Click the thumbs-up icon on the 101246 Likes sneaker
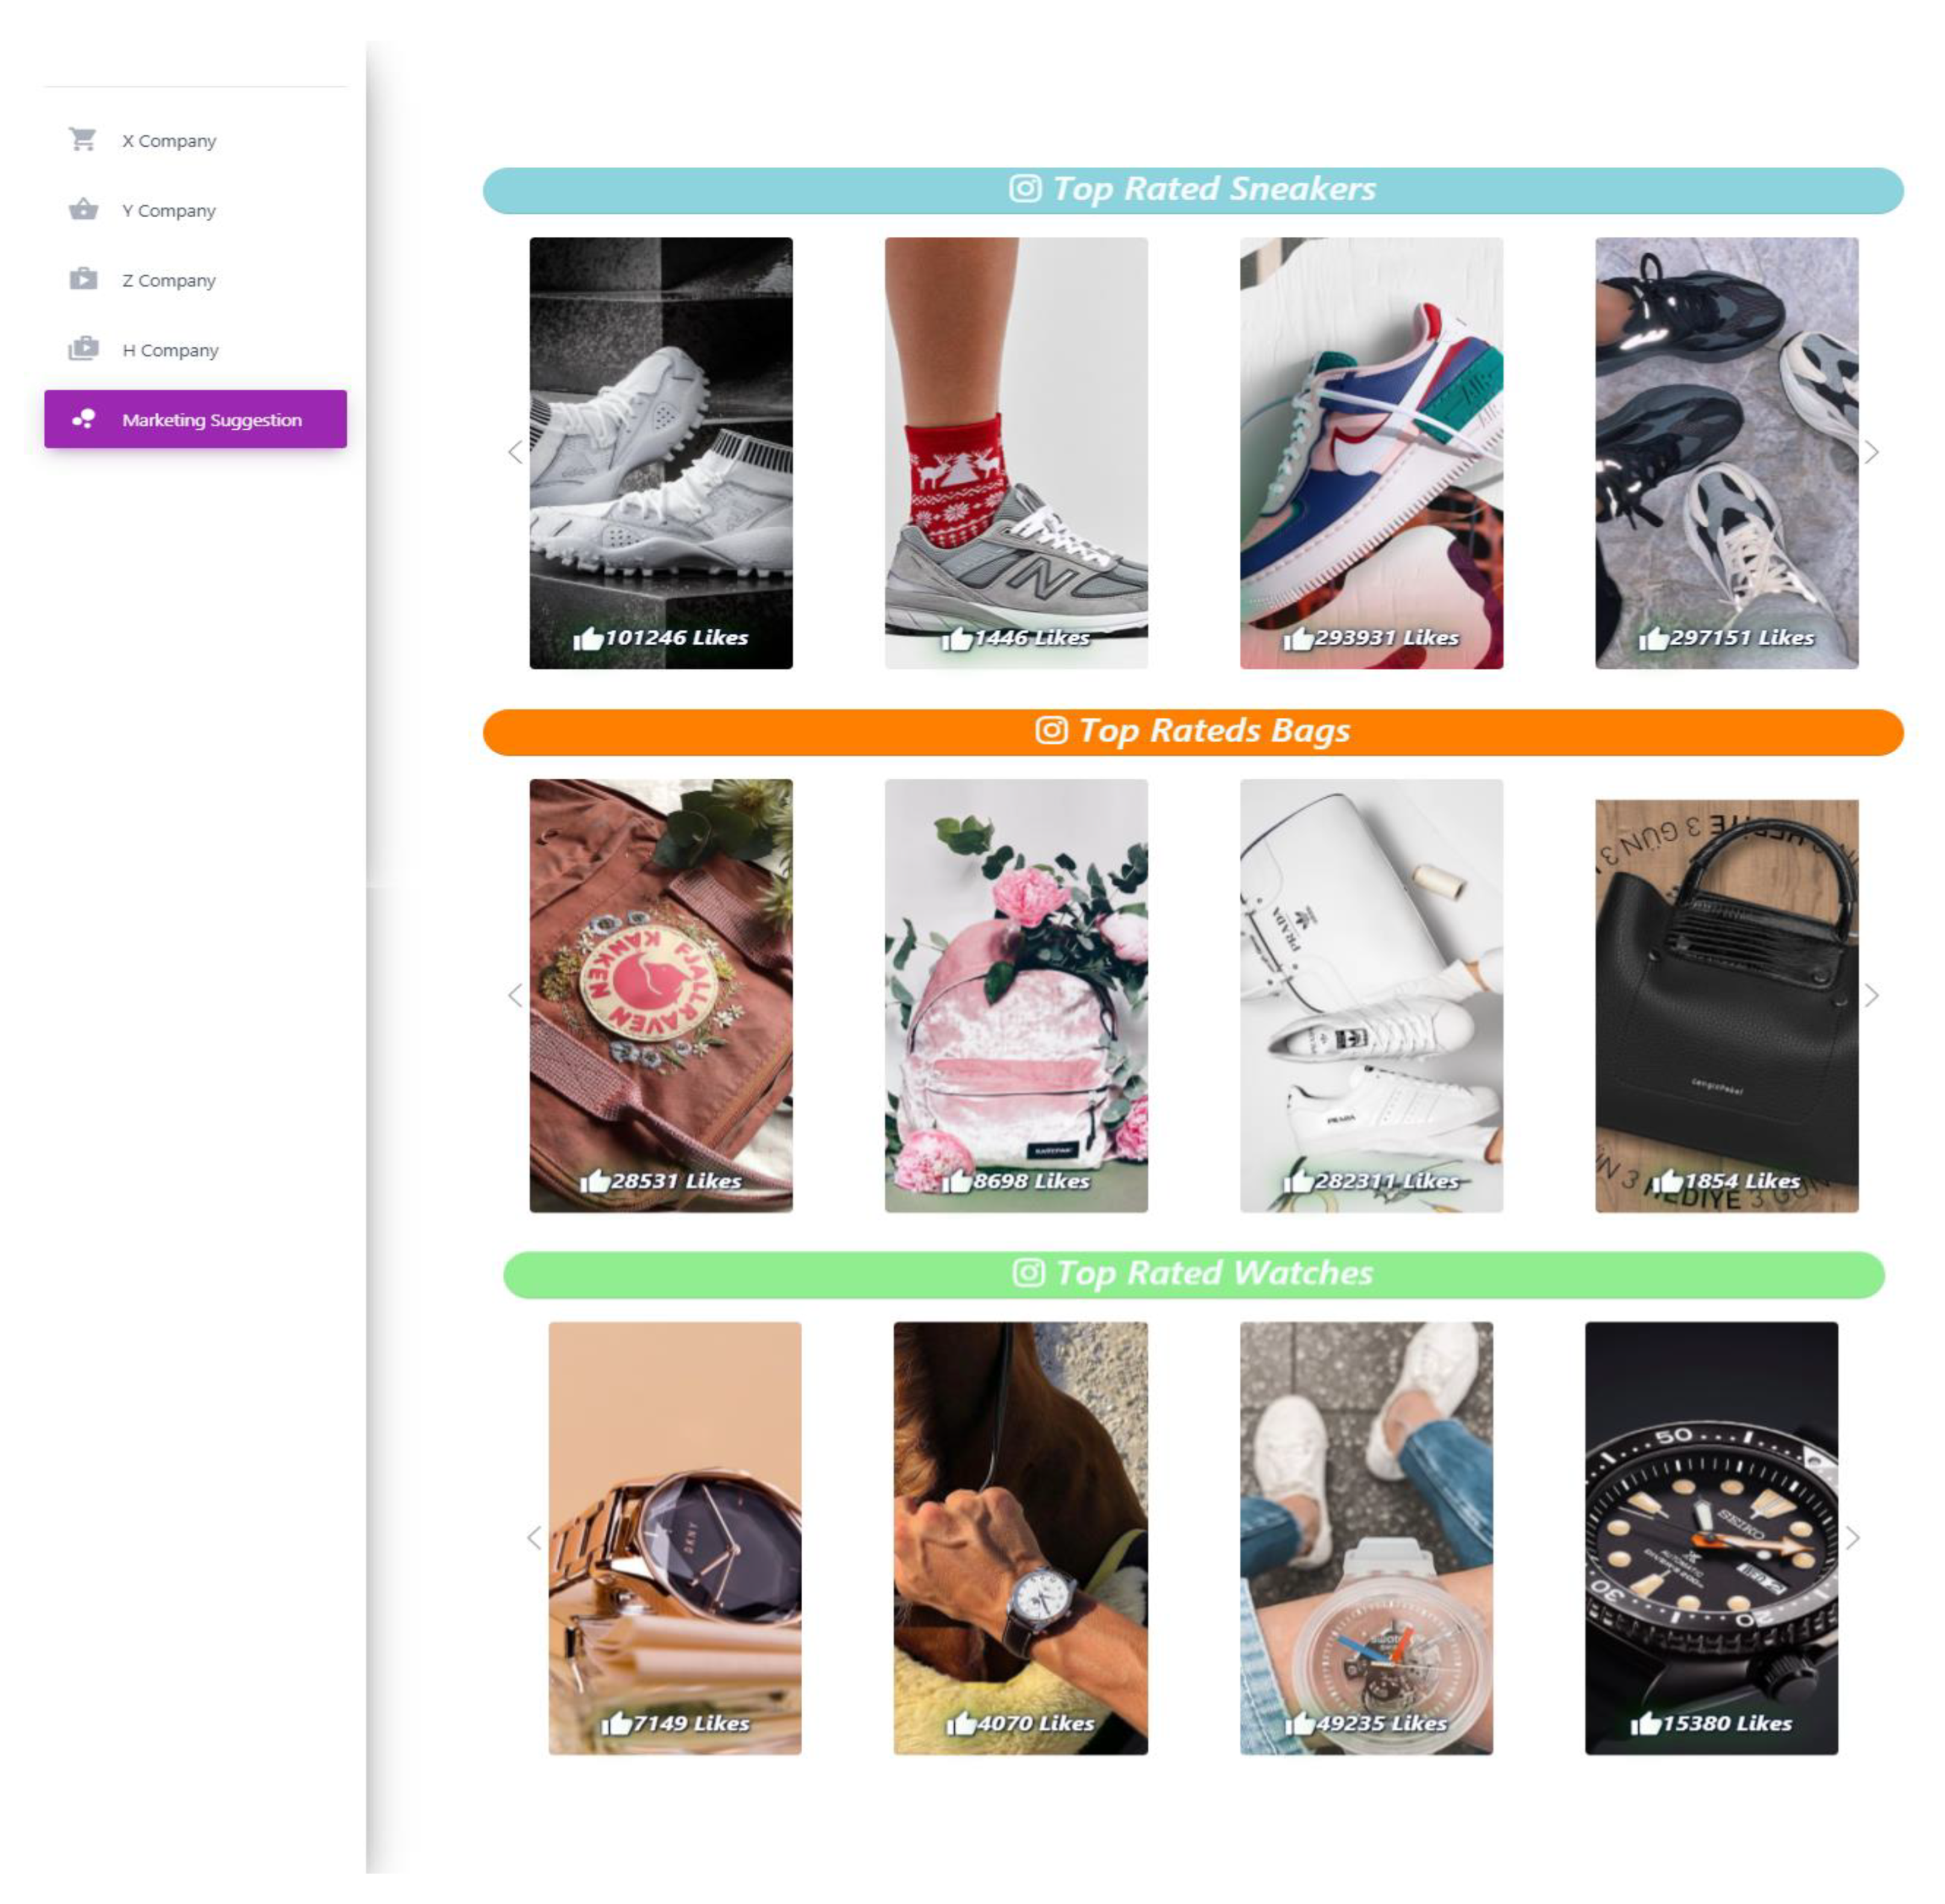 [587, 638]
